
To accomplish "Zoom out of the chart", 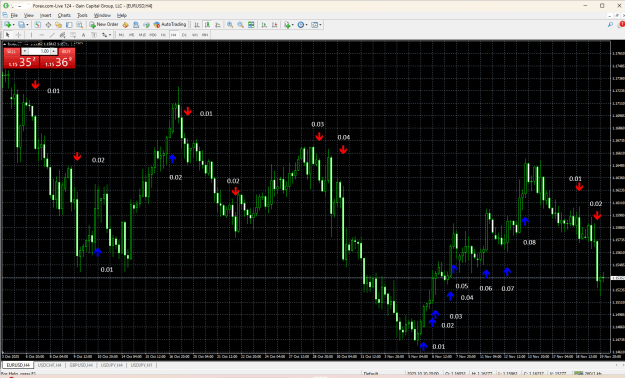I will coord(240,25).
